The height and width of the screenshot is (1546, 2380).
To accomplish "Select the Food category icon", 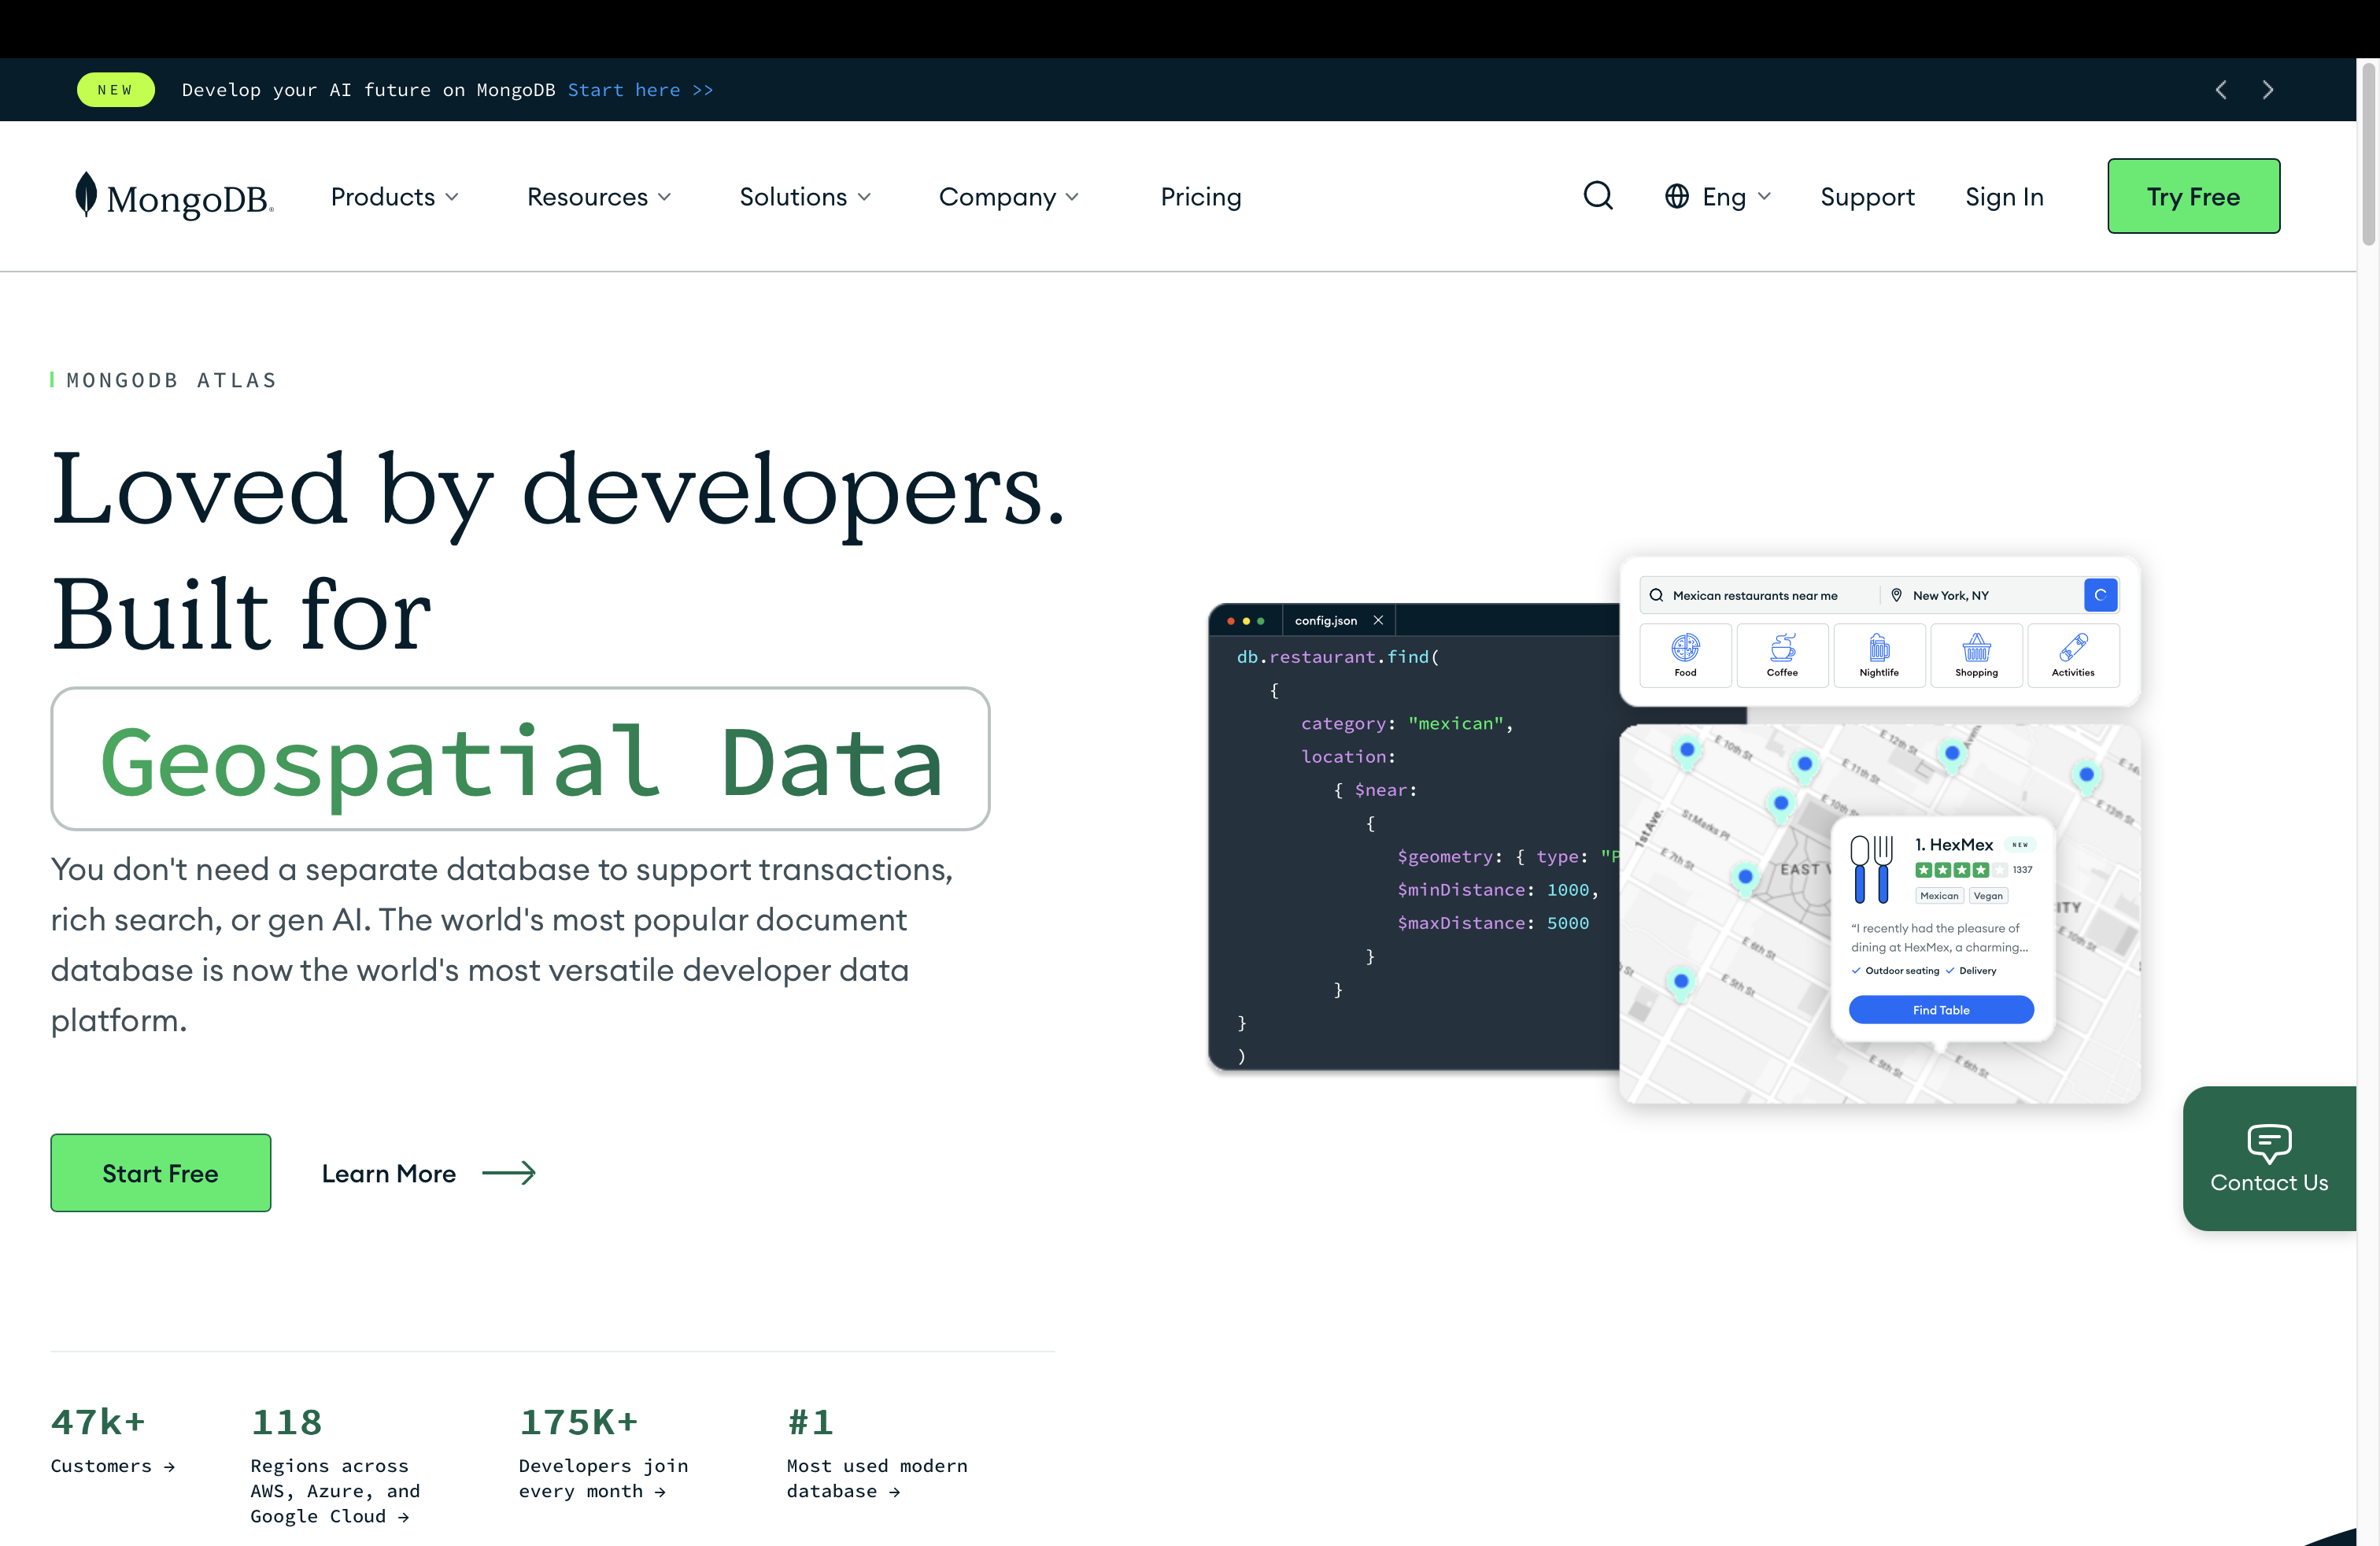I will [x=1685, y=655].
